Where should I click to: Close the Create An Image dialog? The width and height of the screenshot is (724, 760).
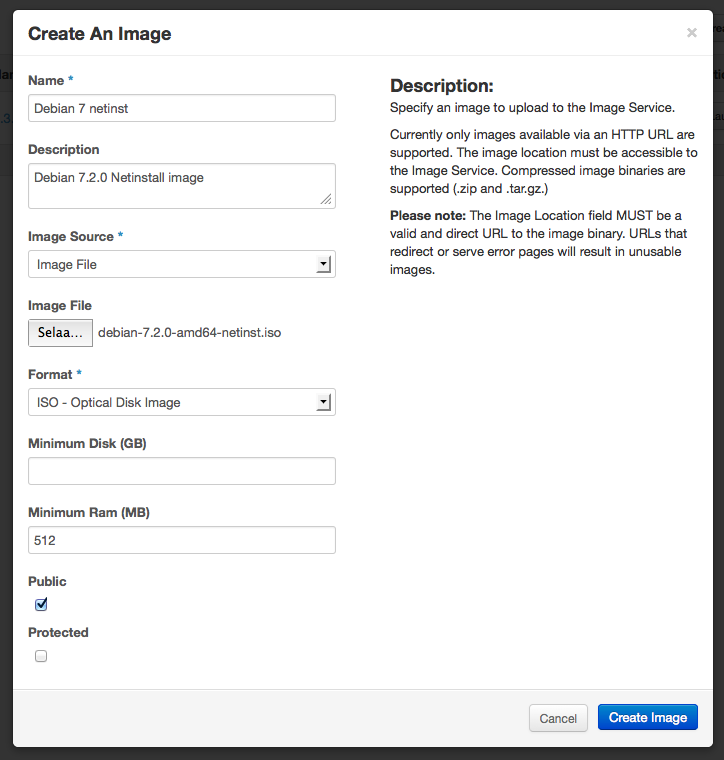click(x=692, y=33)
